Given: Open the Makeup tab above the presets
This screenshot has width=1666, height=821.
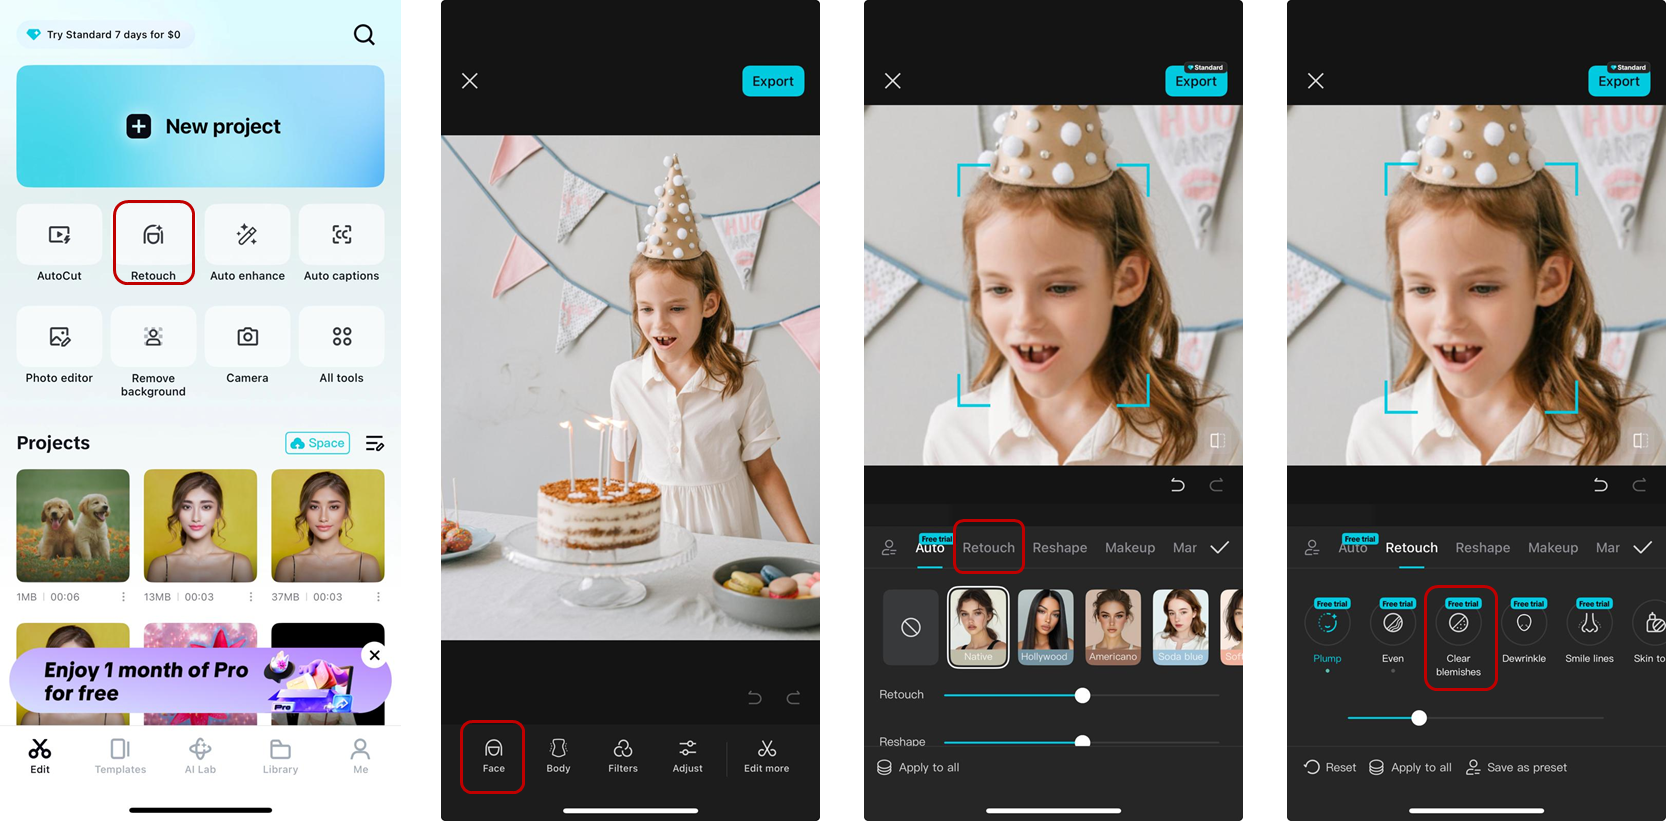Looking at the screenshot, I should tap(1130, 547).
